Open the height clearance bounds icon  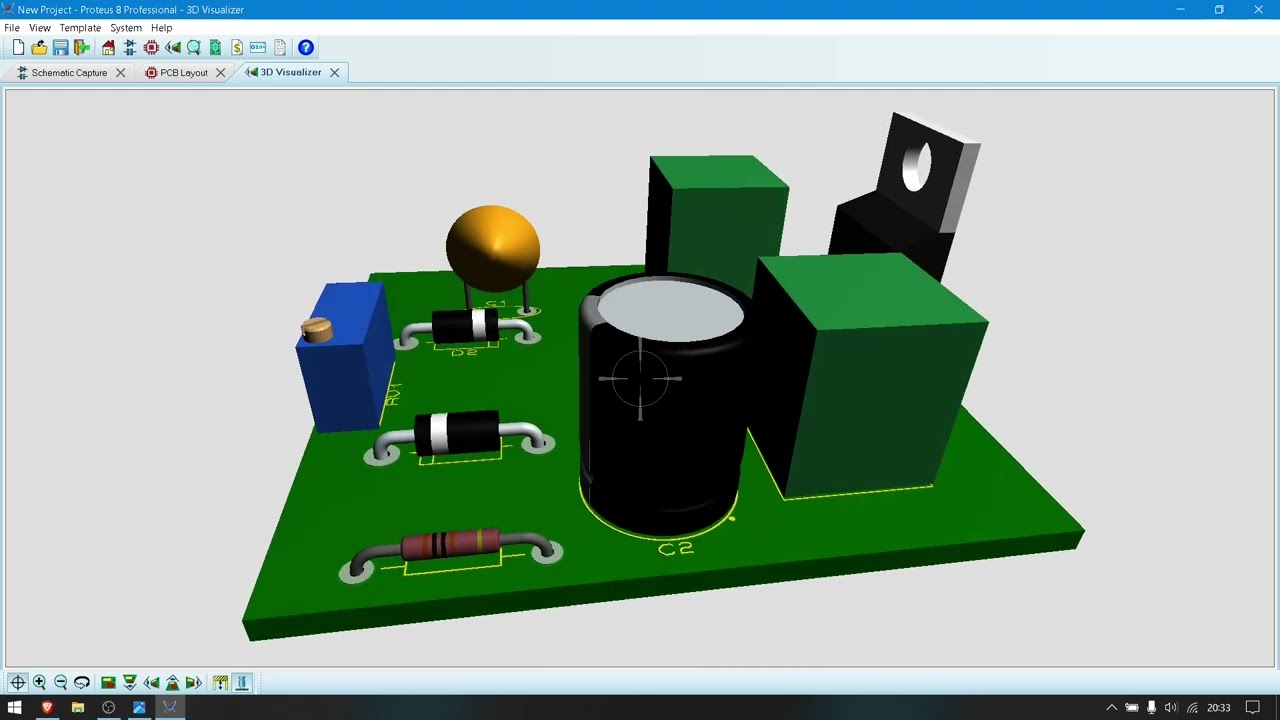(220, 682)
